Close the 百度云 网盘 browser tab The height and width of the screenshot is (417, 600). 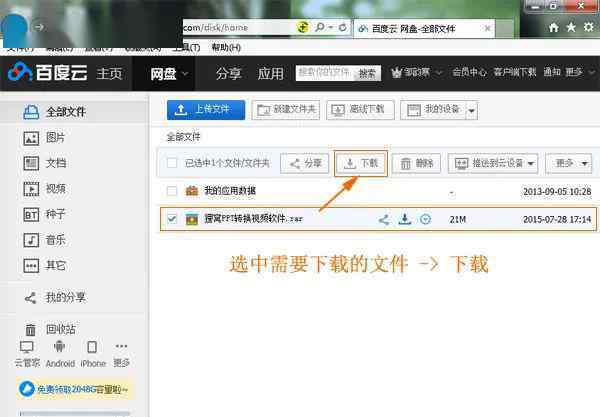pos(488,28)
